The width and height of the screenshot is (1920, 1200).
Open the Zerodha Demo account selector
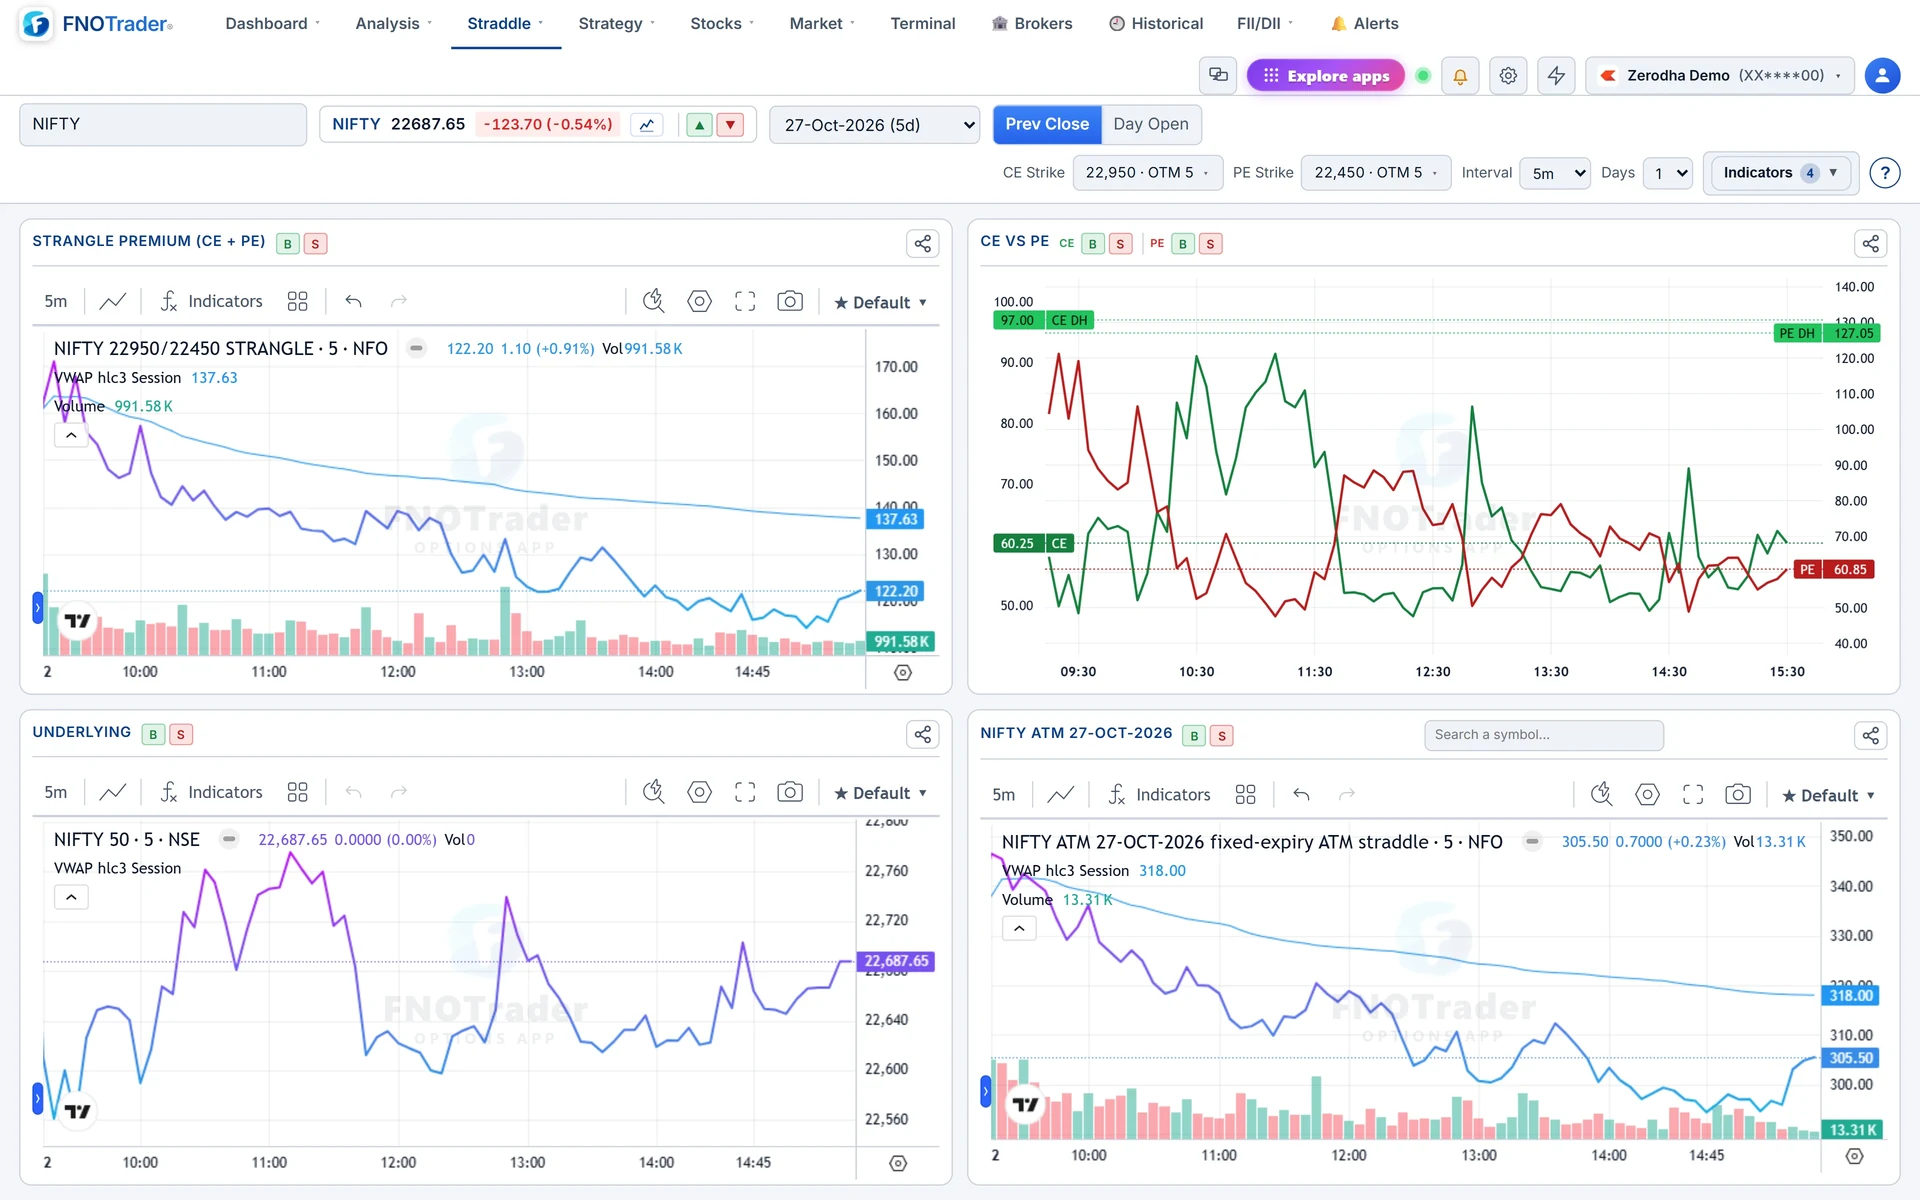(x=1720, y=75)
